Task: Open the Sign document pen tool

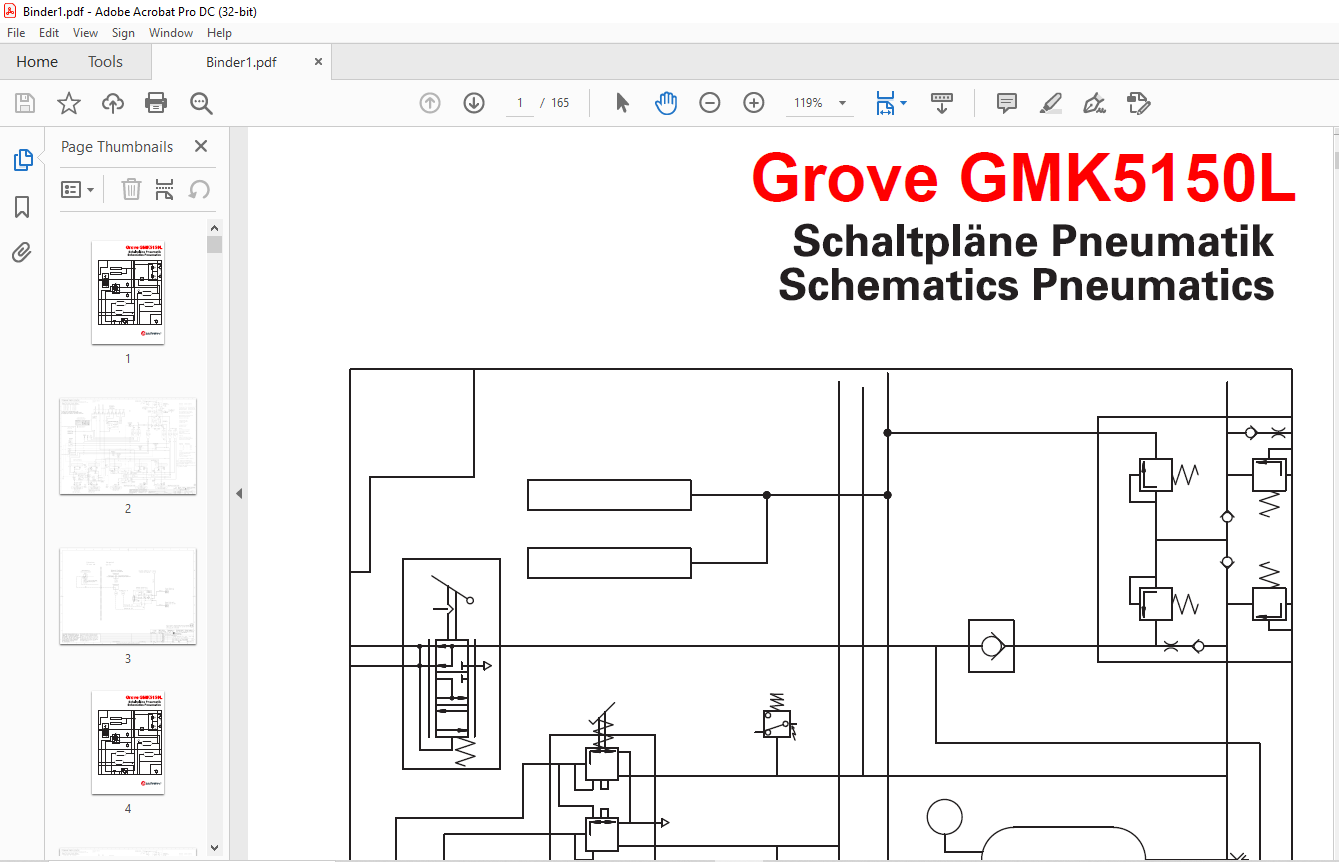Action: click(1094, 103)
